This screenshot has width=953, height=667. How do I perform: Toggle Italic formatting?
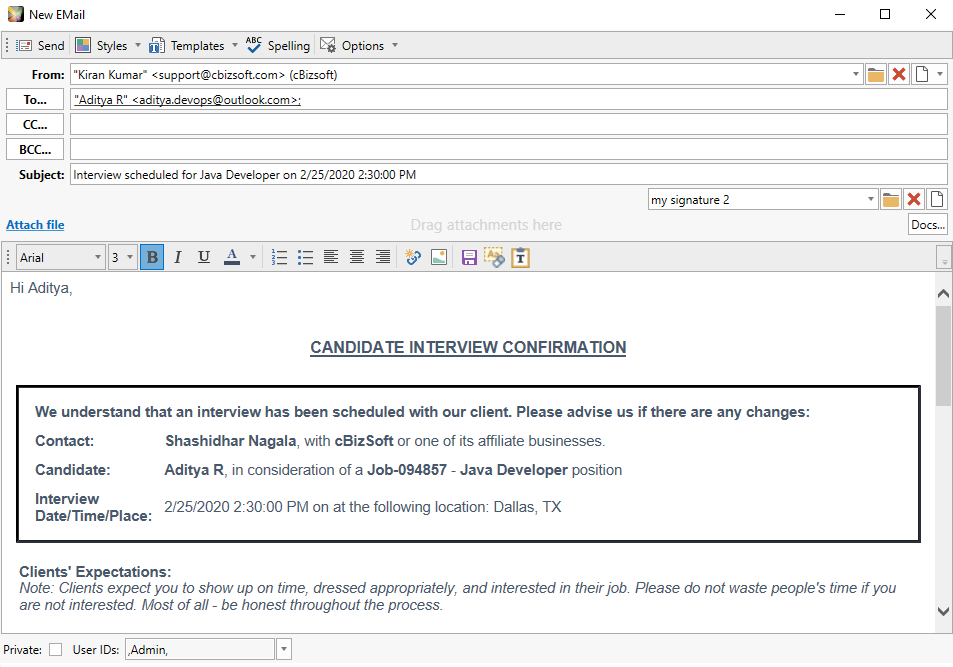177,257
